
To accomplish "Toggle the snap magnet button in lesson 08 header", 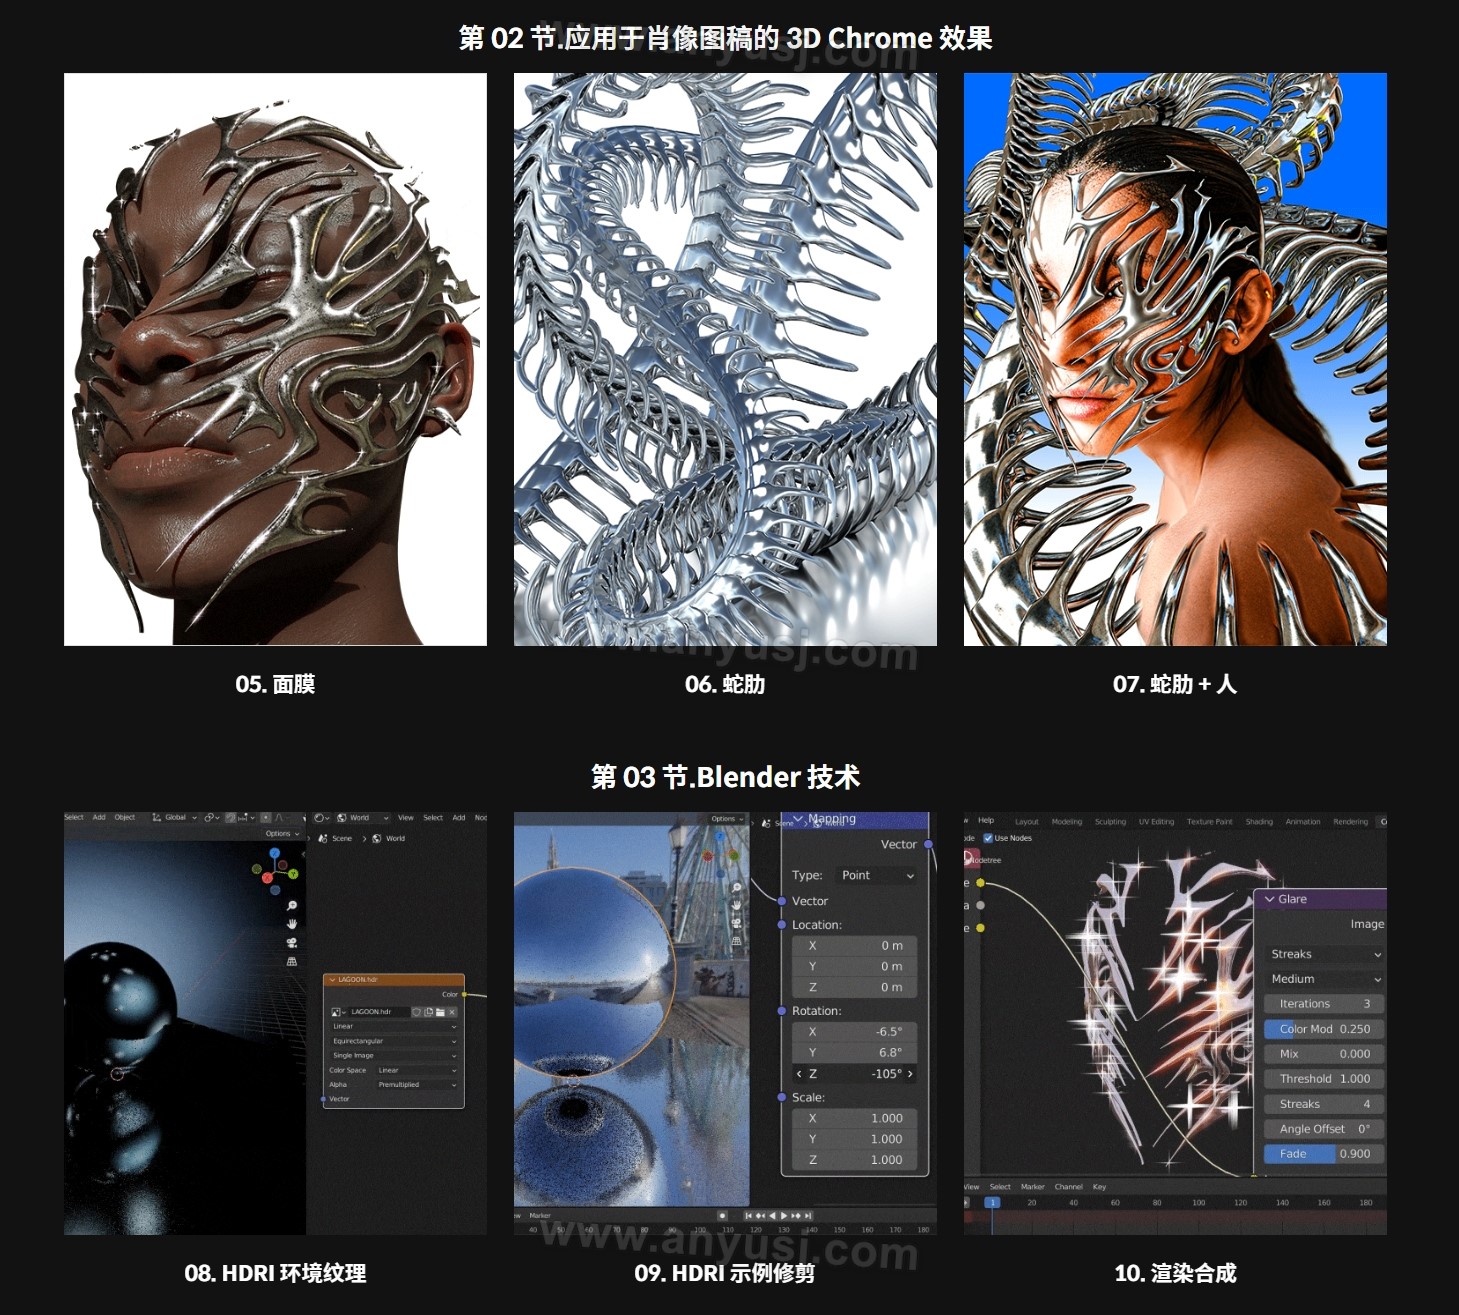I will coord(231,817).
